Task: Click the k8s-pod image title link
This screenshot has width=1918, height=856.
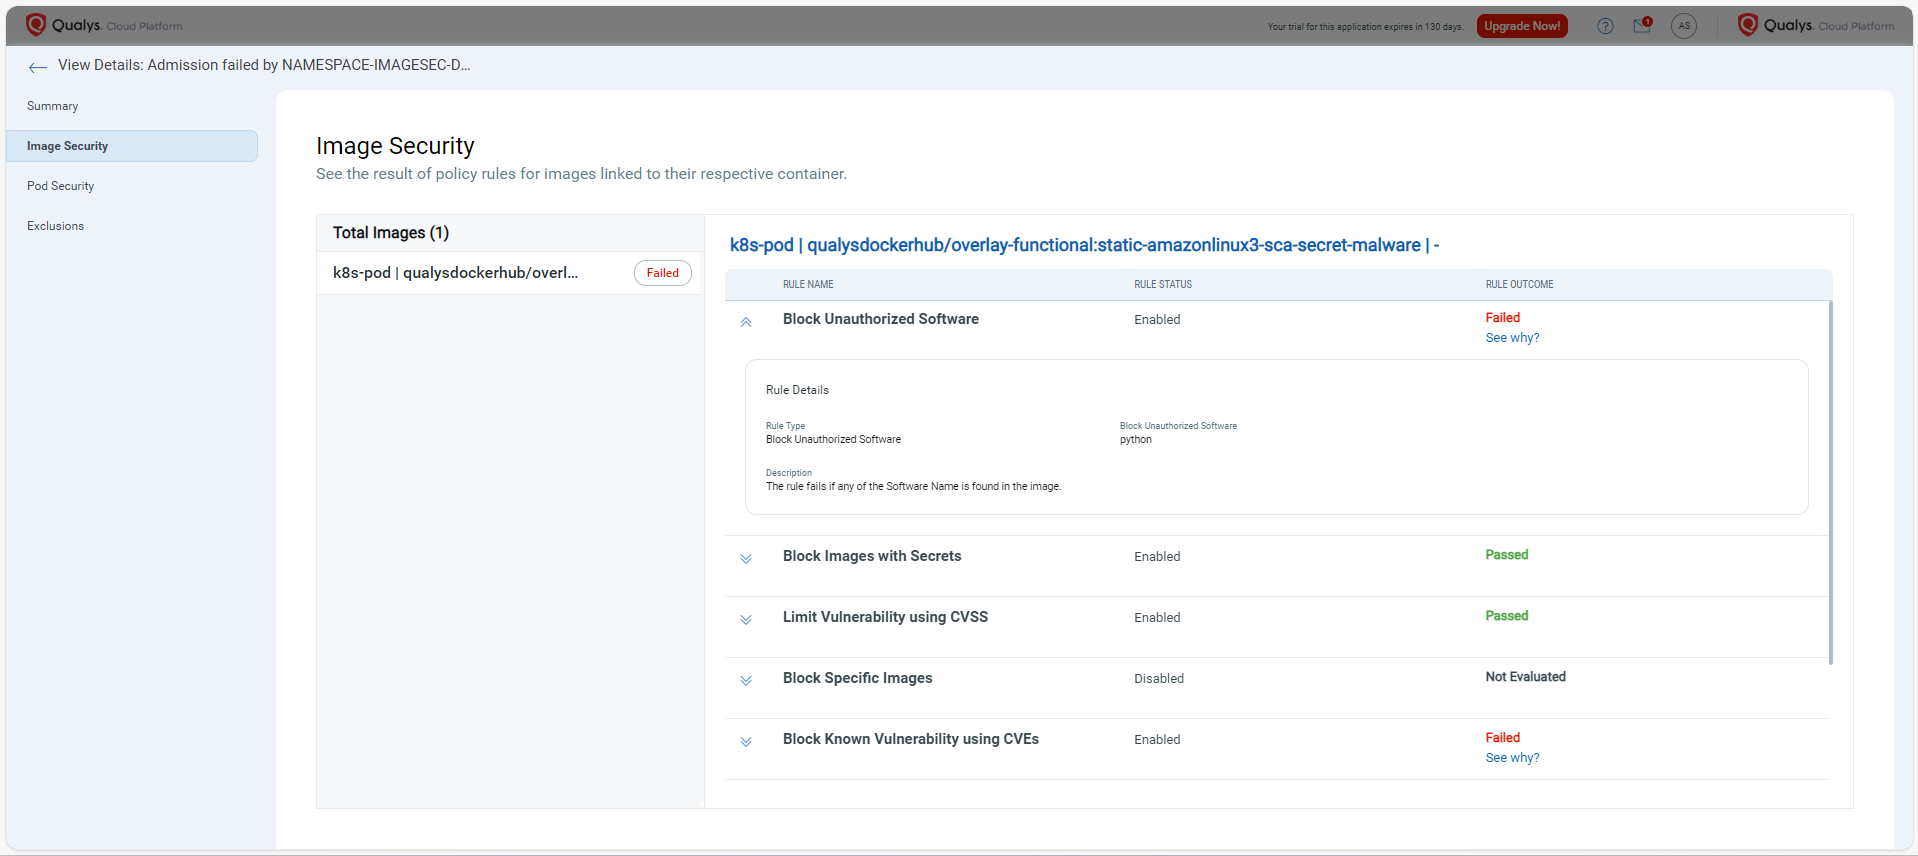Action: coord(1084,245)
